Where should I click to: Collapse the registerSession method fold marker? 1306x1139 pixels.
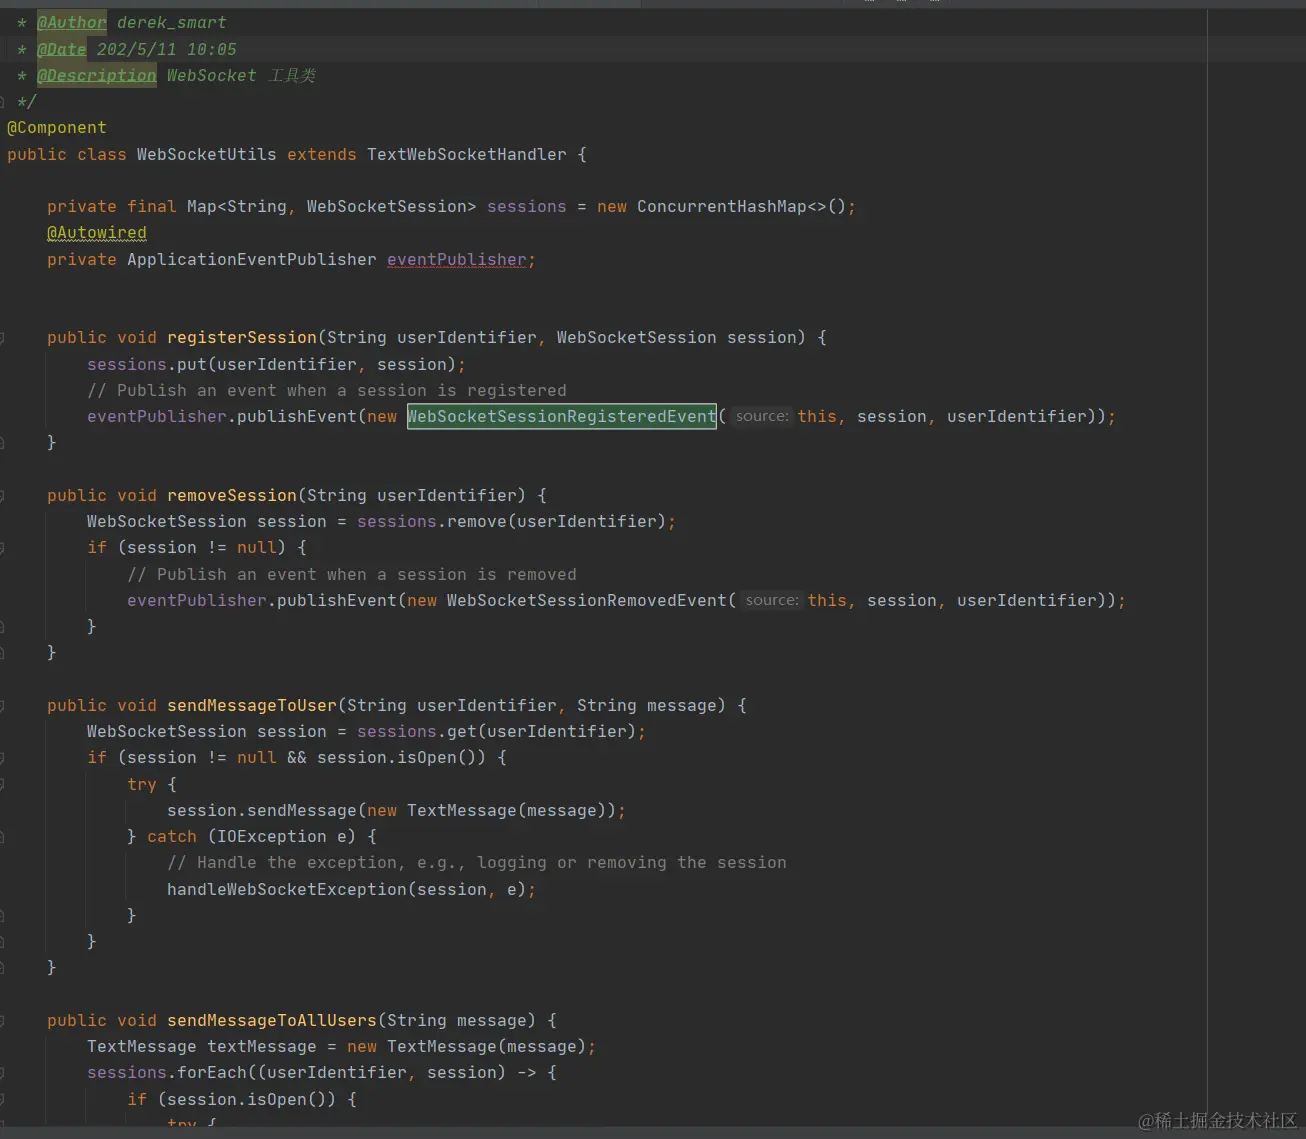[2, 338]
